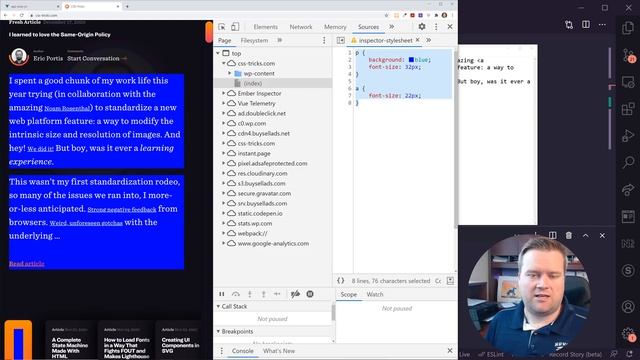Click step over next function icon

point(236,294)
